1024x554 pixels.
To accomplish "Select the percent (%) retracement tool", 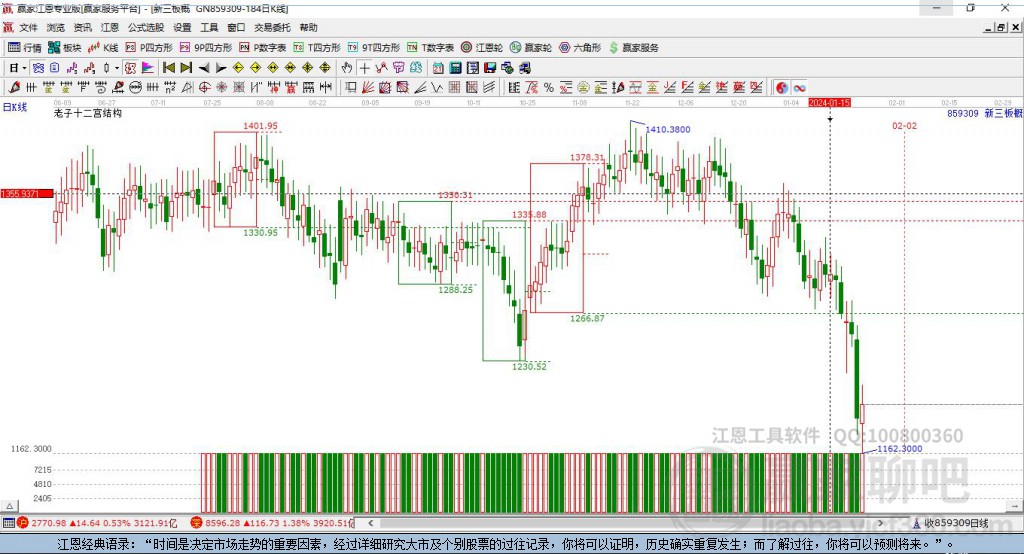I will (549, 88).
